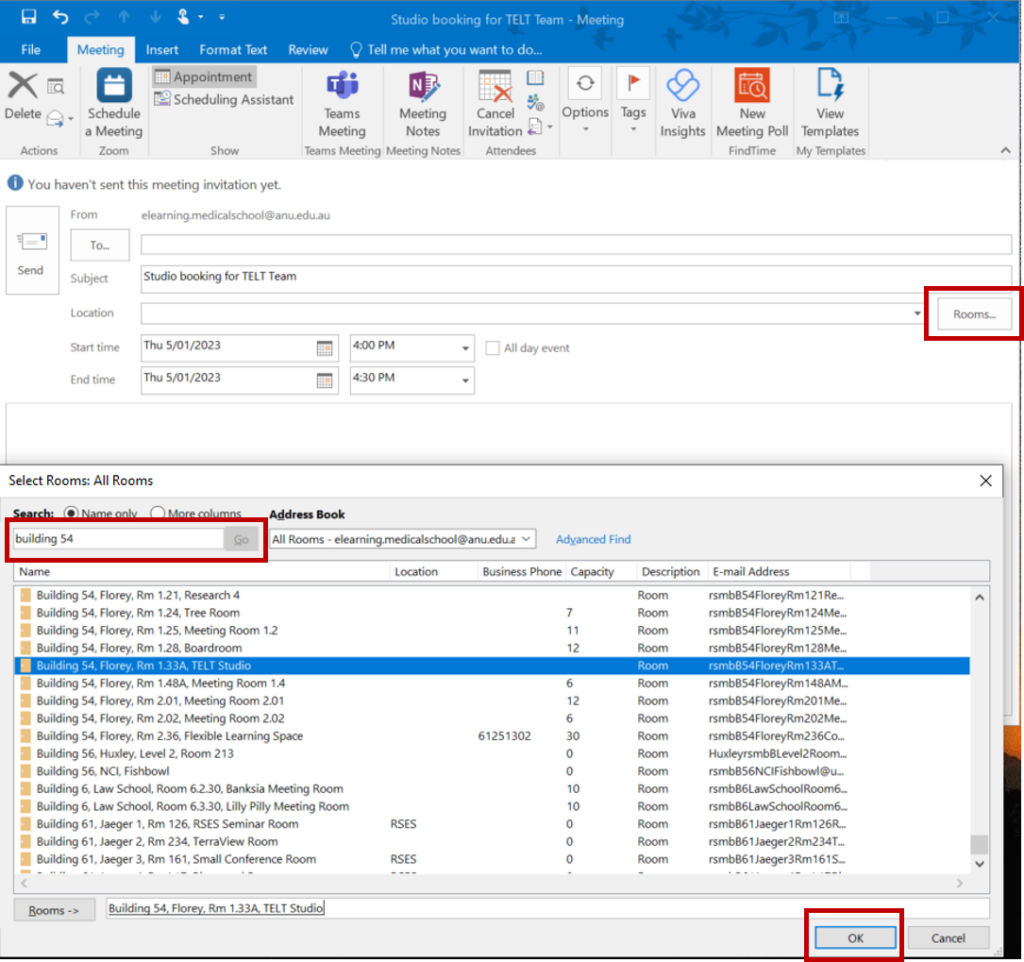Screen dimensions: 1024x962
Task: Open the Scheduling Assistant
Action: 224,99
